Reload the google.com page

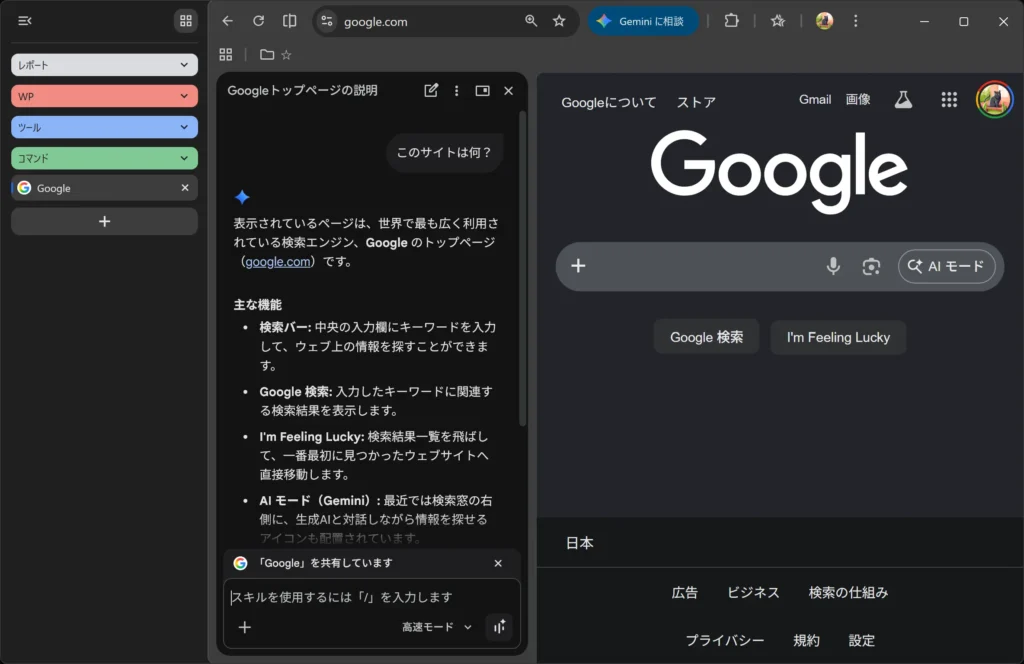[259, 21]
